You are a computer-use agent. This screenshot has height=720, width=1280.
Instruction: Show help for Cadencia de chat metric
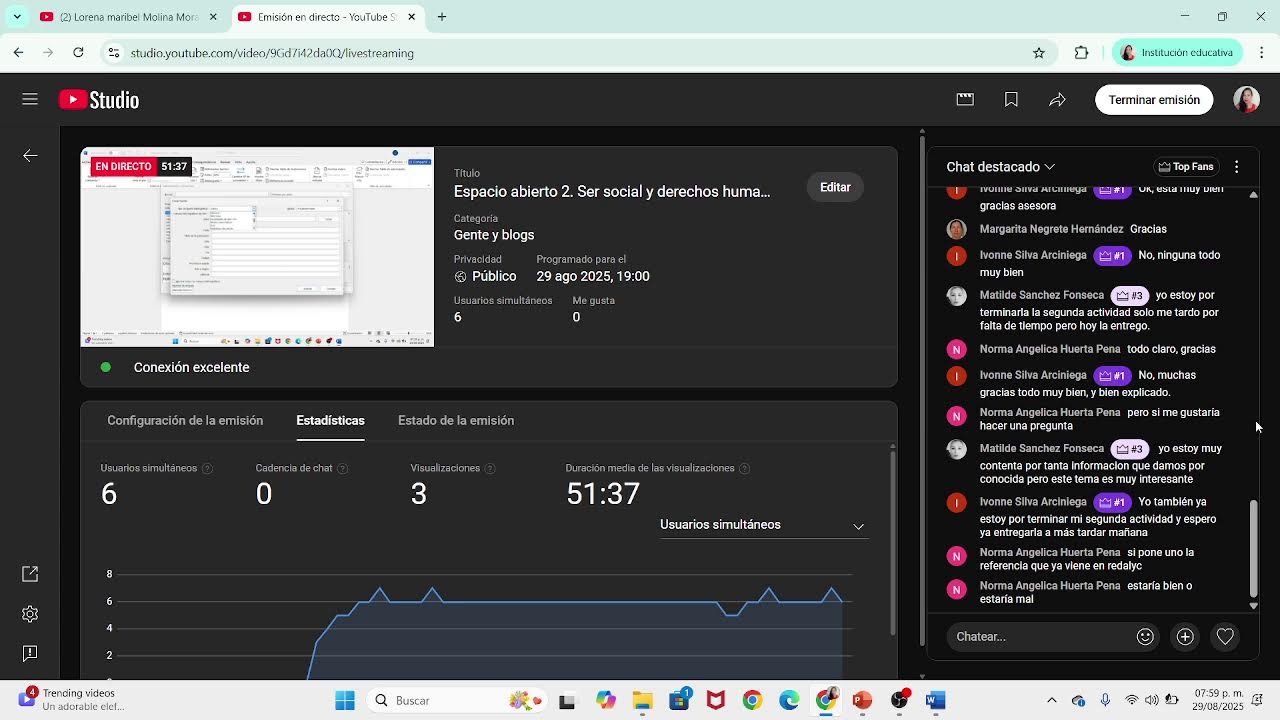pyautogui.click(x=342, y=468)
